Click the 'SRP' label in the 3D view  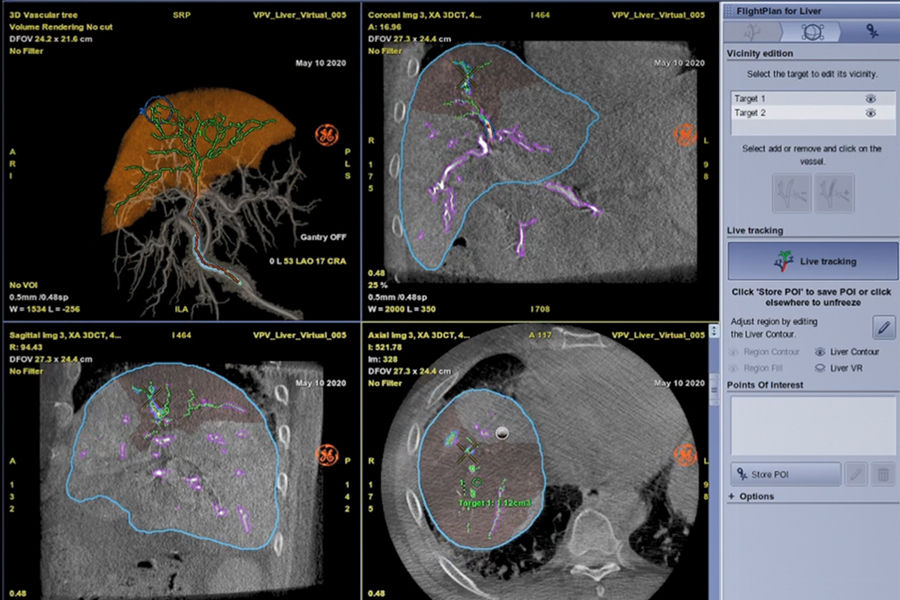181,15
